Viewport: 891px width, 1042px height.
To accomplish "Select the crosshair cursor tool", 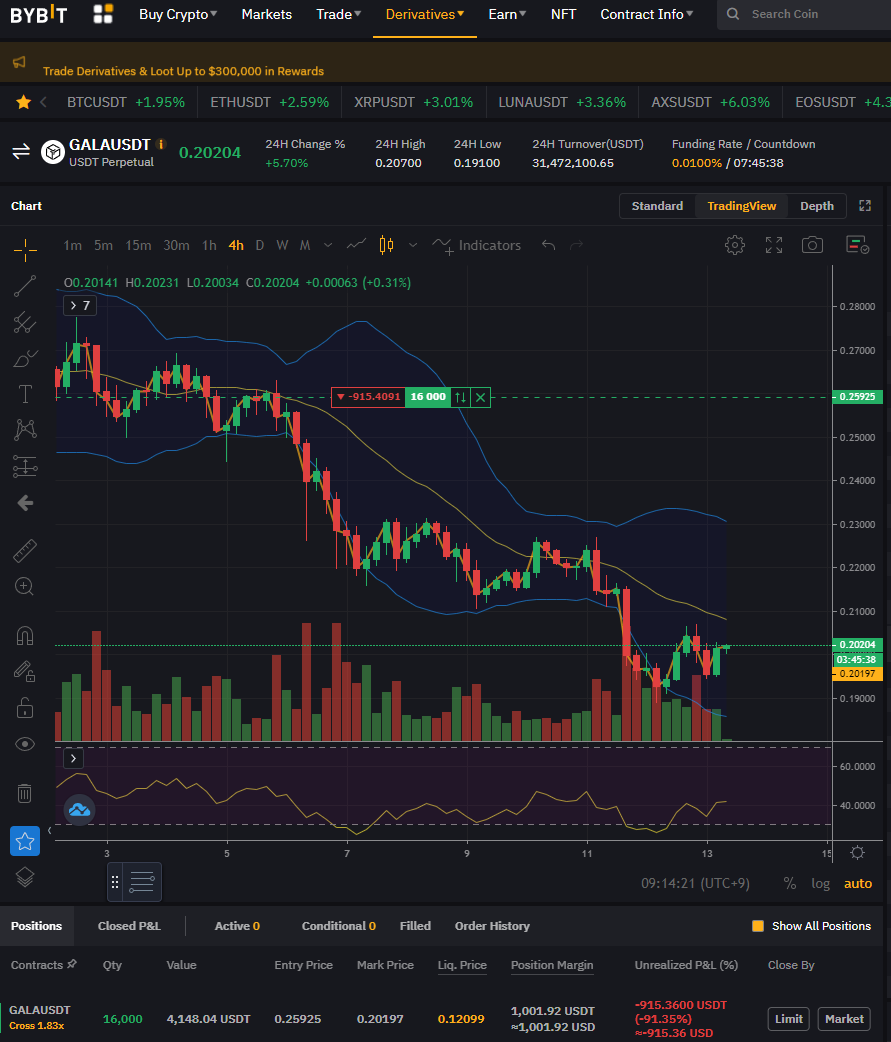I will tap(25, 250).
